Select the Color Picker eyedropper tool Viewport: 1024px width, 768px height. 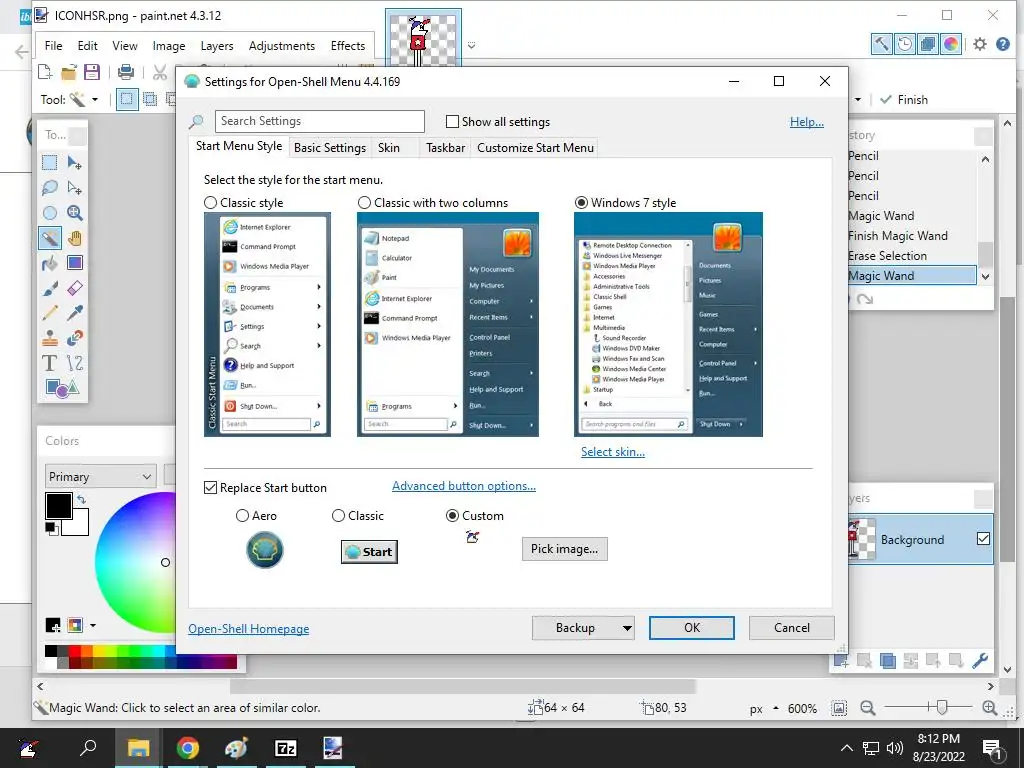(x=74, y=313)
